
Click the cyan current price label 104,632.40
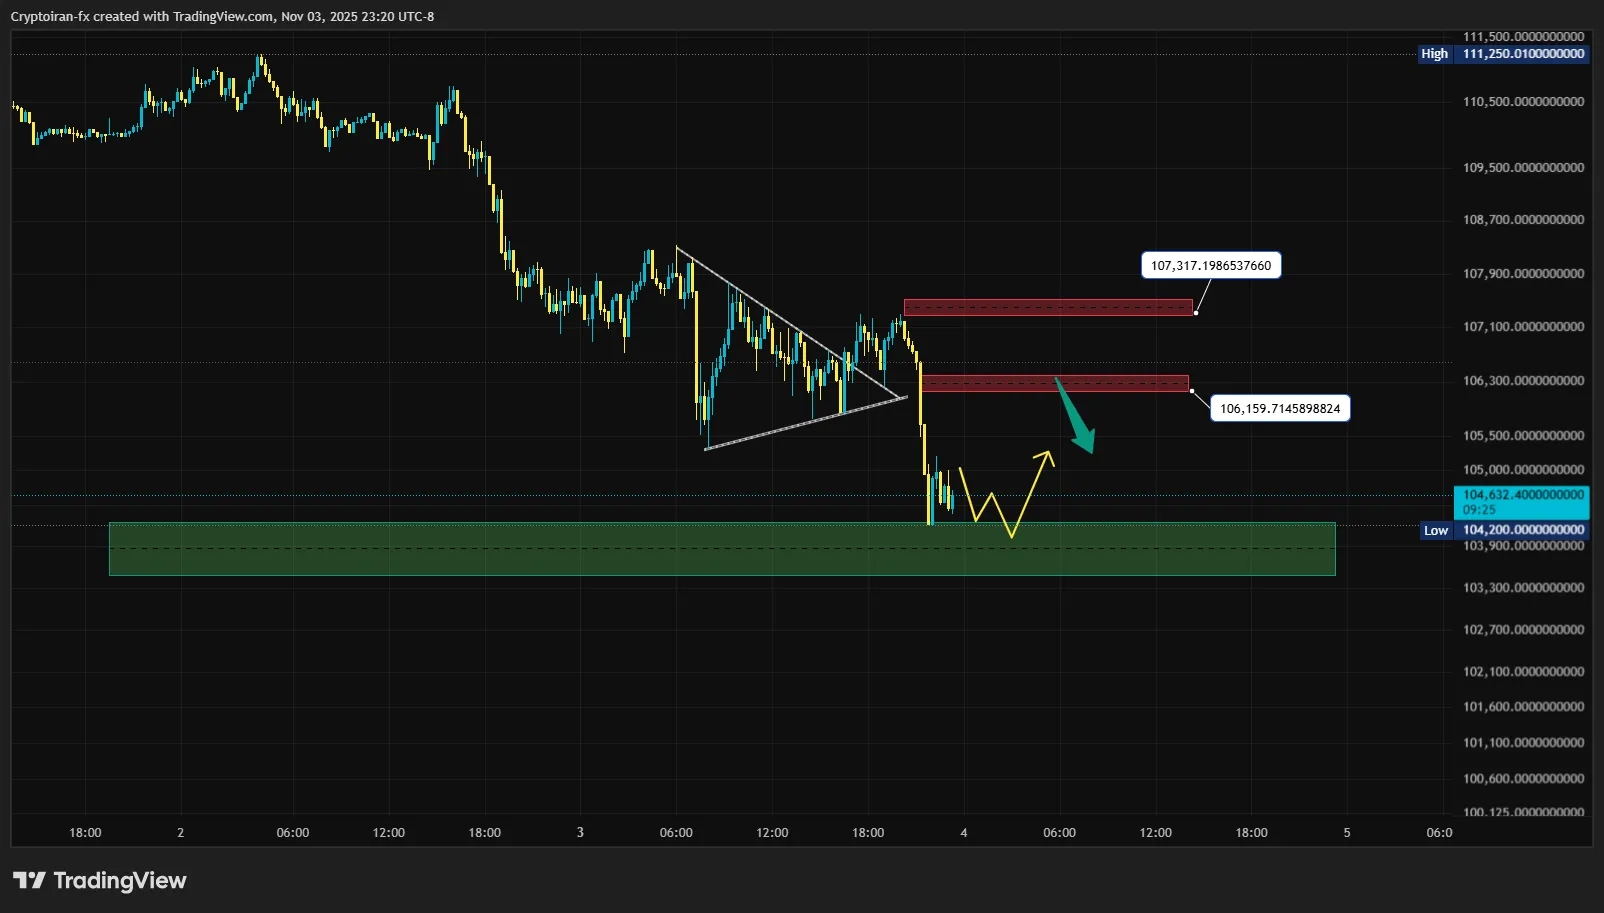tap(1522, 501)
